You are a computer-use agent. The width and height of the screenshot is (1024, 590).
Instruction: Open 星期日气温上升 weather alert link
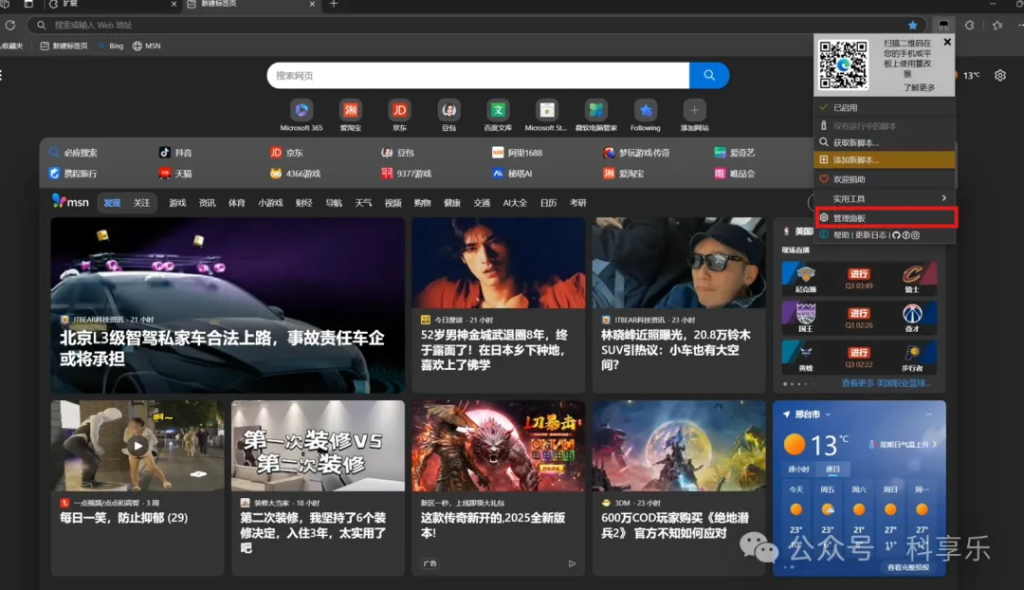pyautogui.click(x=903, y=444)
